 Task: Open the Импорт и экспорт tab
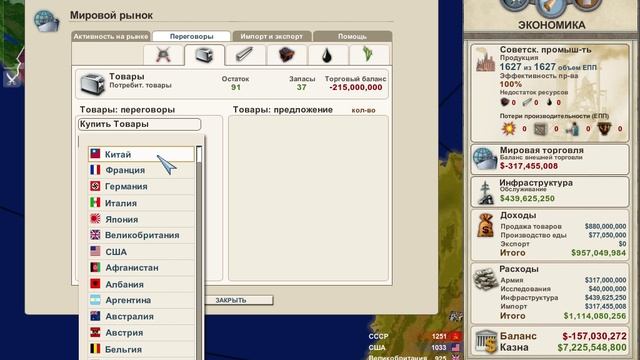(271, 36)
